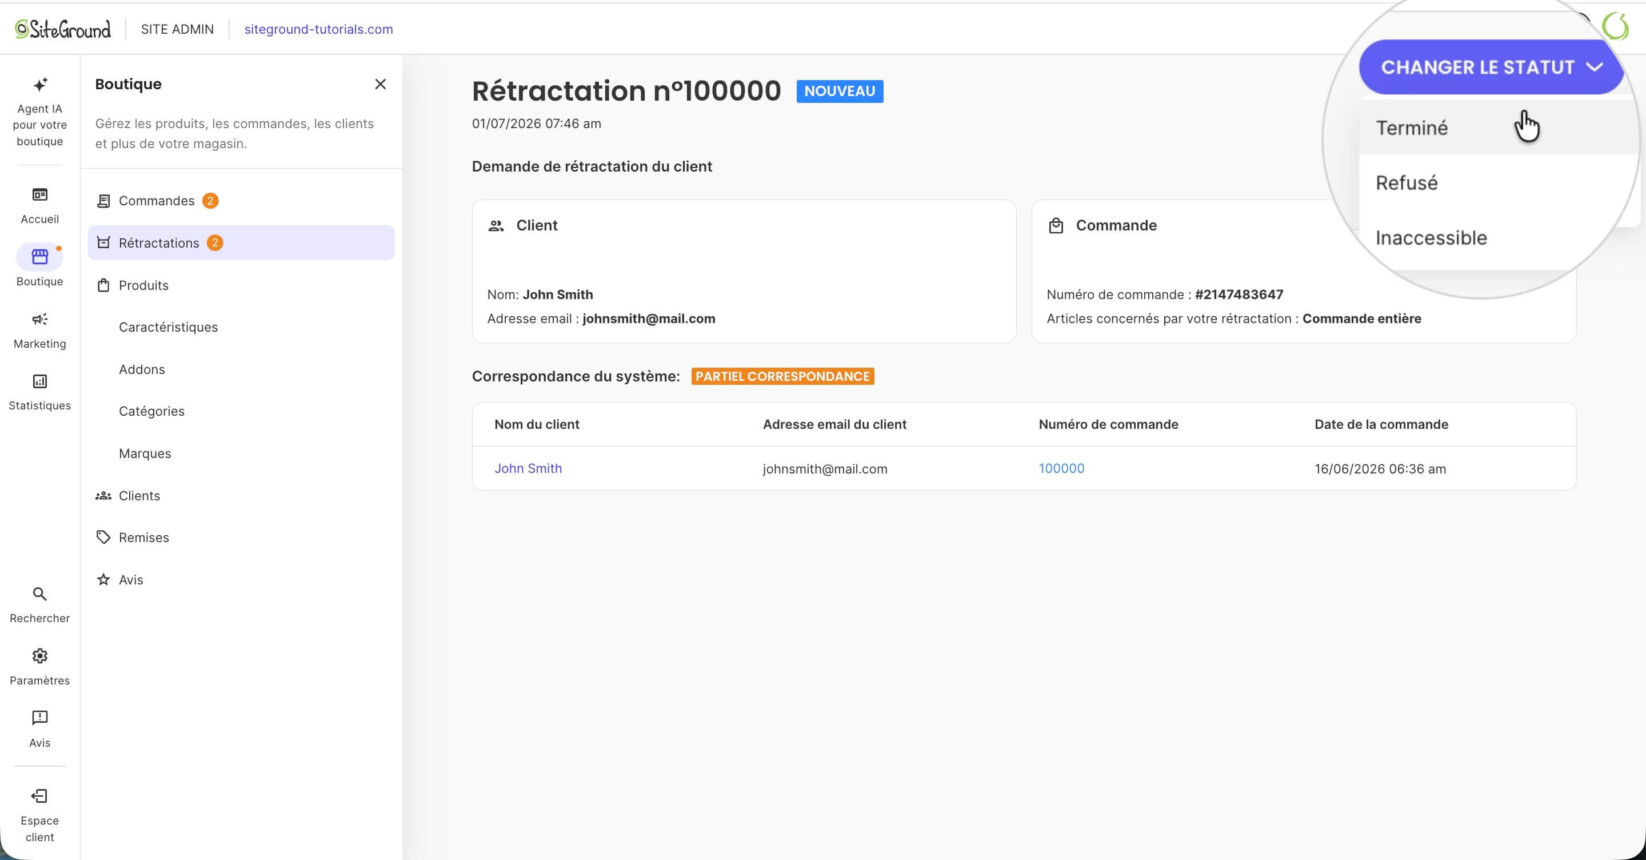Screen dimensions: 1646x860
Task: Open the Rétractations menu item
Action: coord(241,243)
